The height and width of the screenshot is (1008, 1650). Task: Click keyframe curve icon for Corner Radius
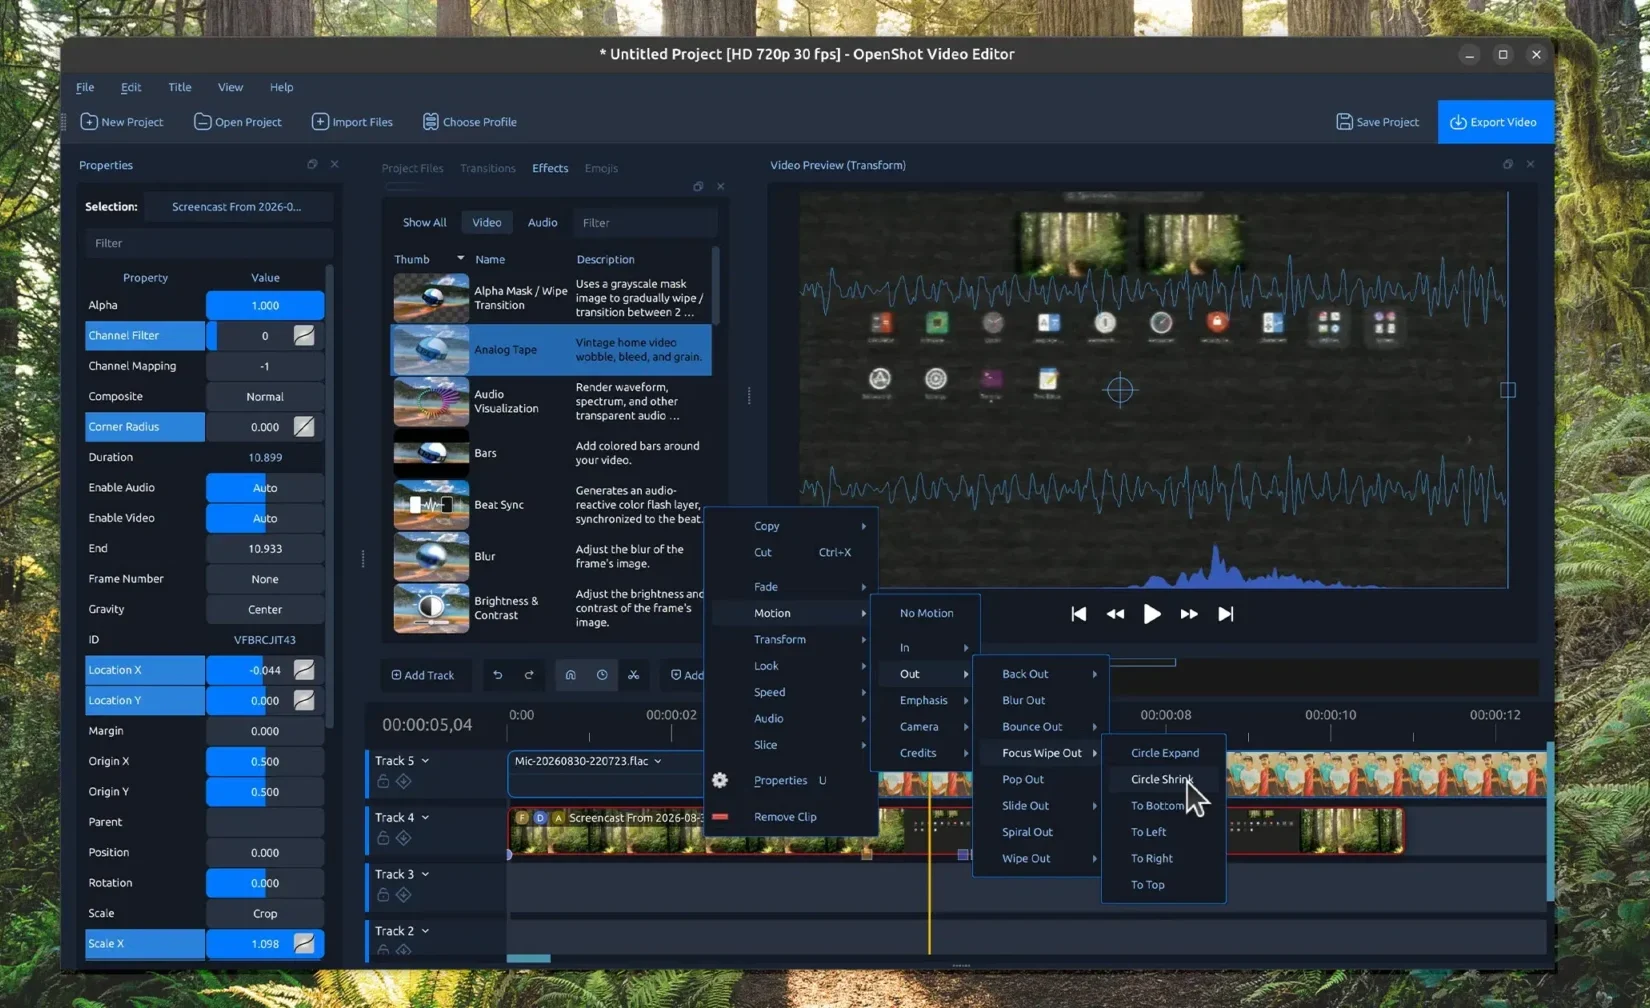tap(304, 427)
